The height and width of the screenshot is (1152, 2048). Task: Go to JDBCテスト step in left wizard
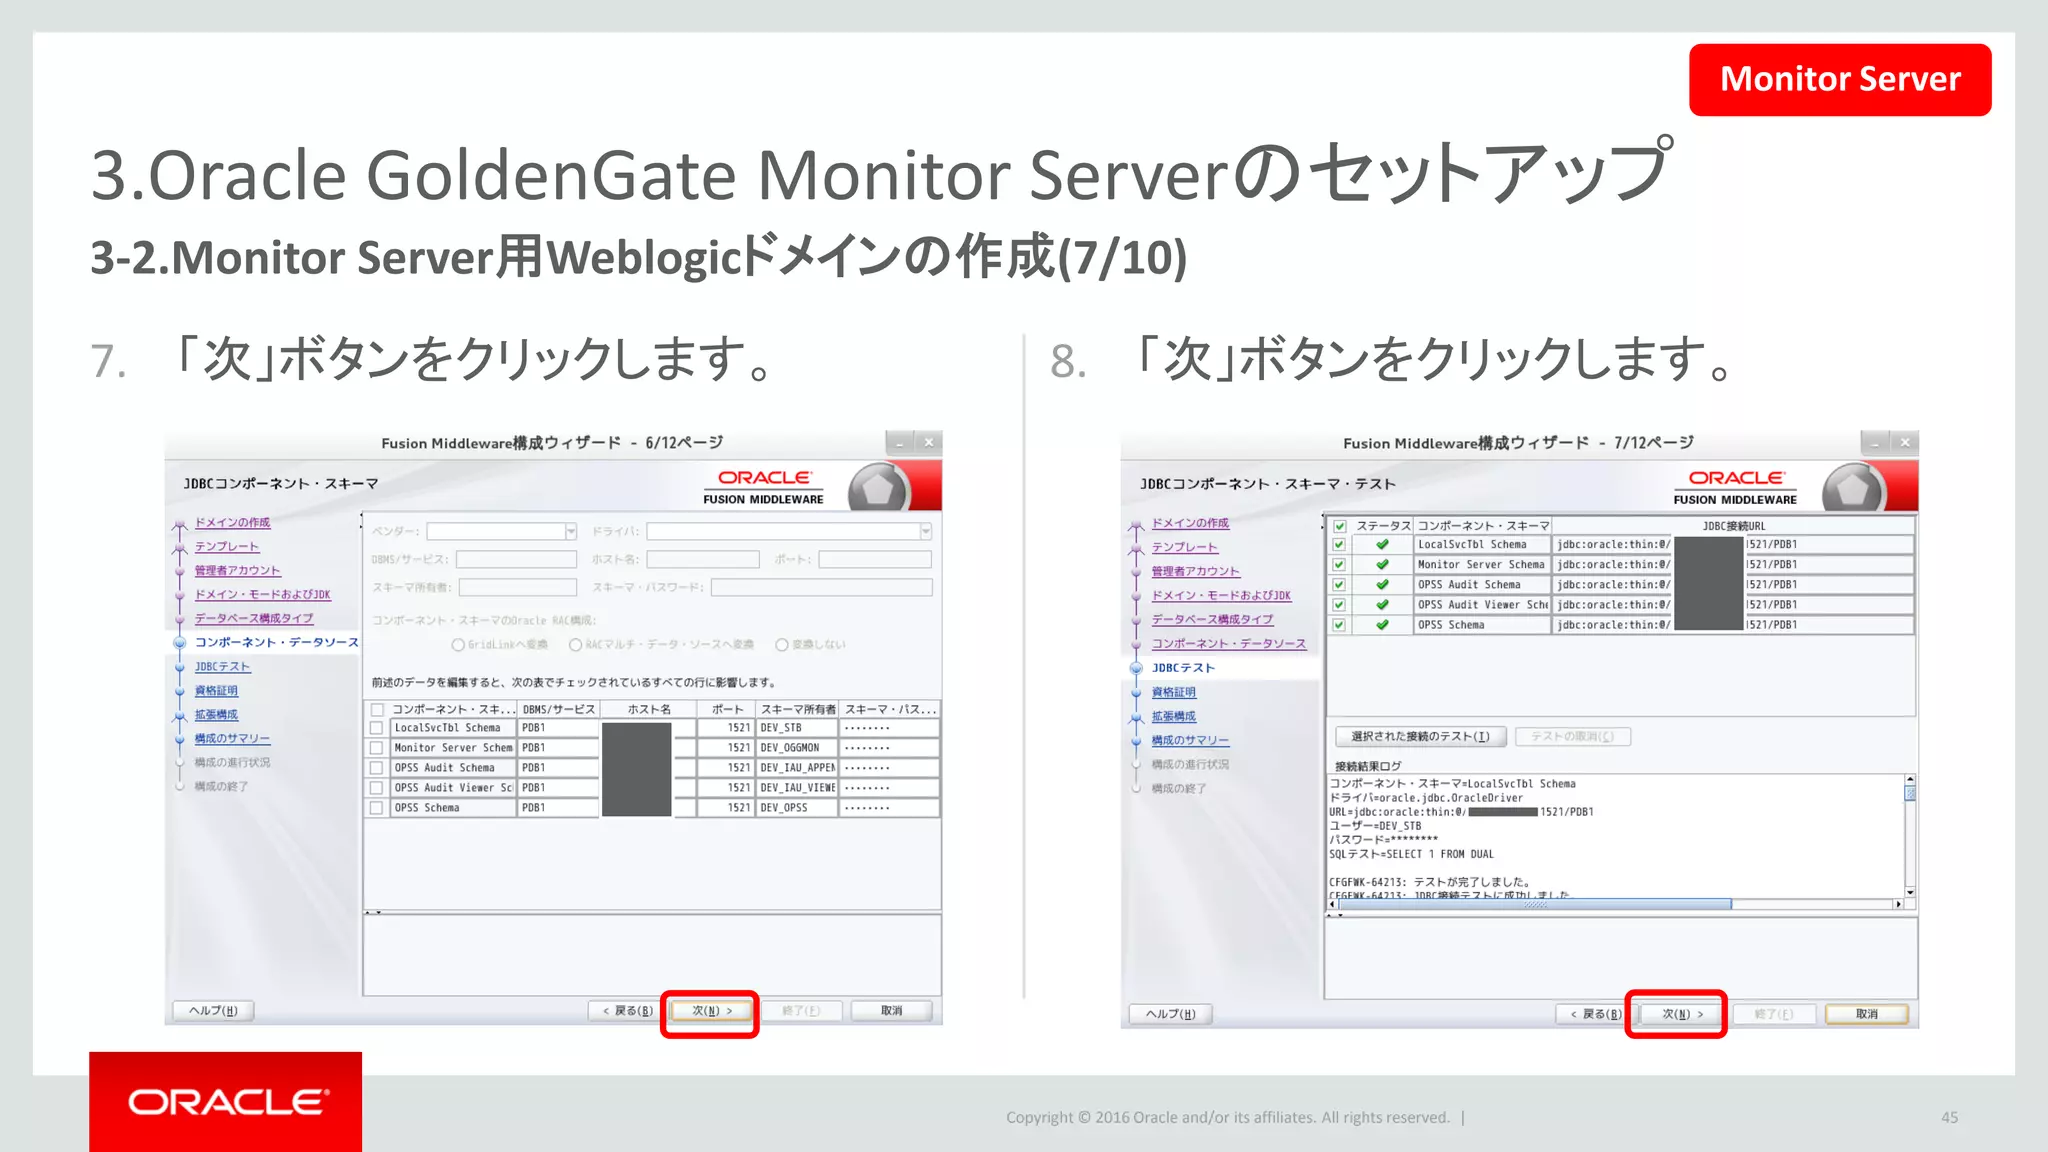[222, 667]
